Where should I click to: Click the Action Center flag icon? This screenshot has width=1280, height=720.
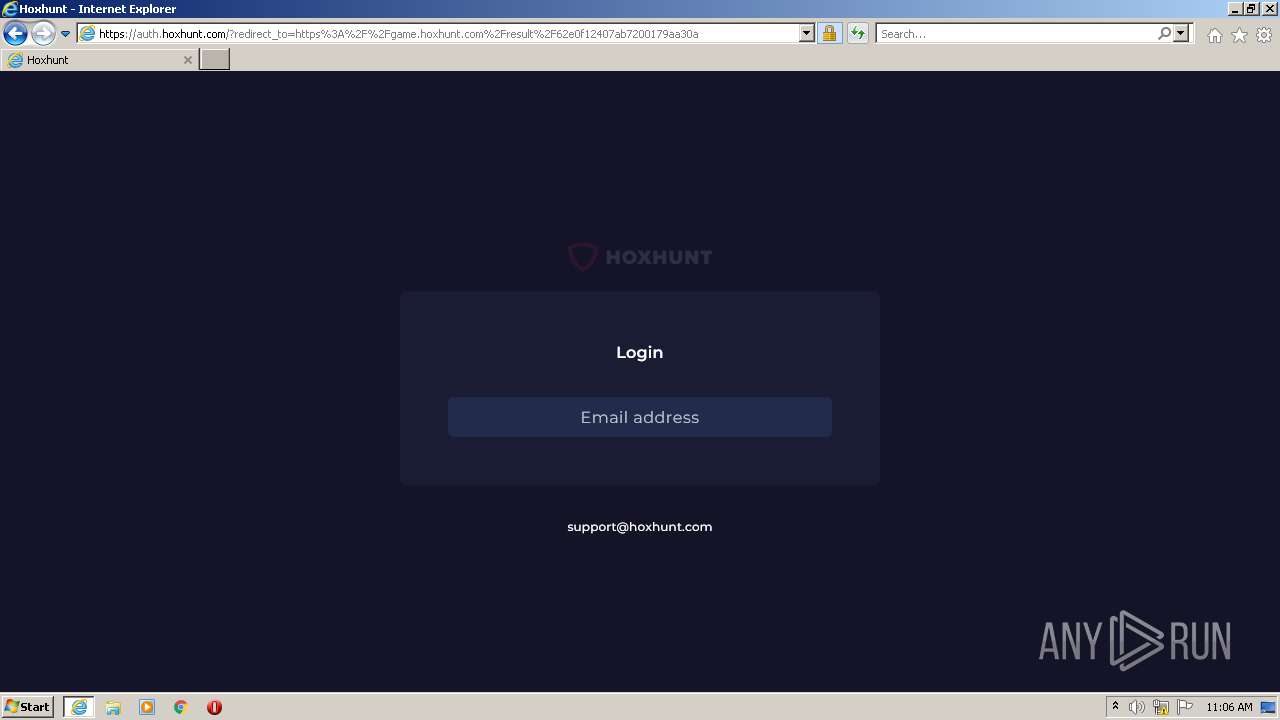[1185, 707]
